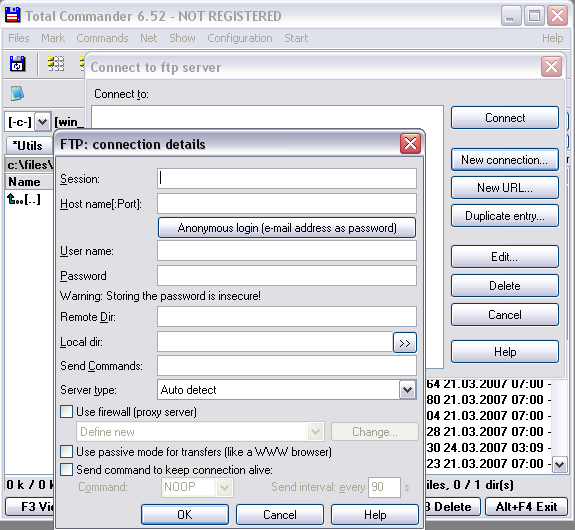The height and width of the screenshot is (530, 575).
Task: Open the Help menu in menu bar
Action: (553, 38)
